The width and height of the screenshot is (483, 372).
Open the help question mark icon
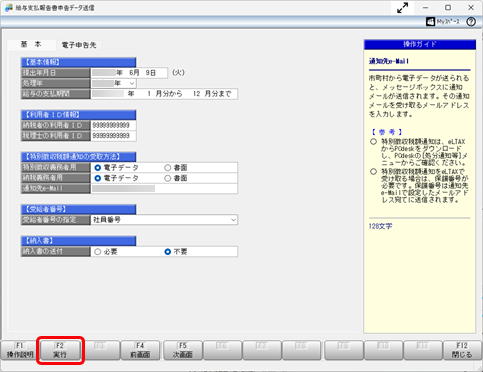point(471,22)
